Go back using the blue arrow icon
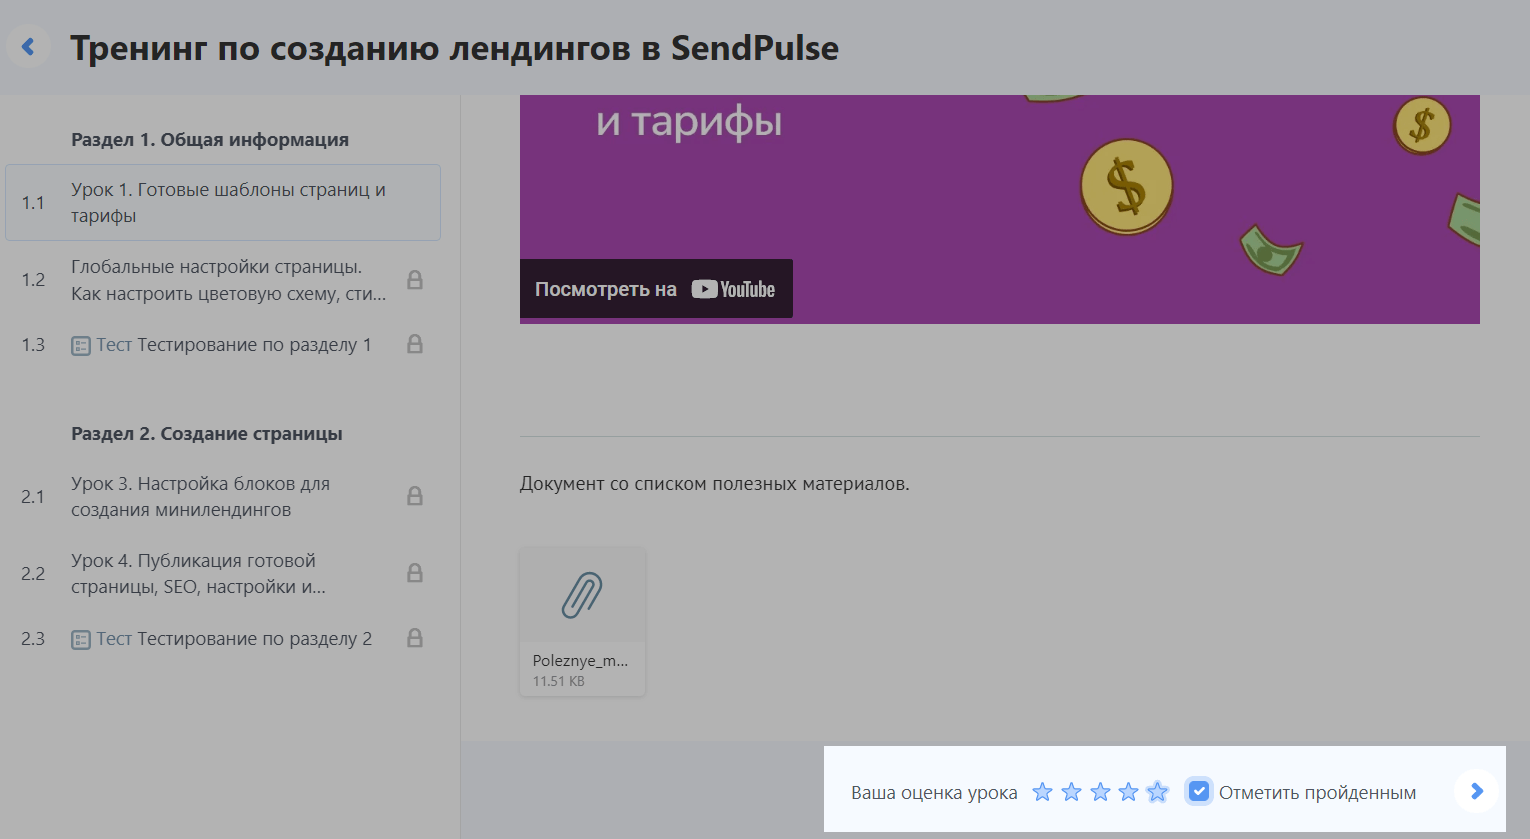The image size is (1530, 839). [28, 46]
